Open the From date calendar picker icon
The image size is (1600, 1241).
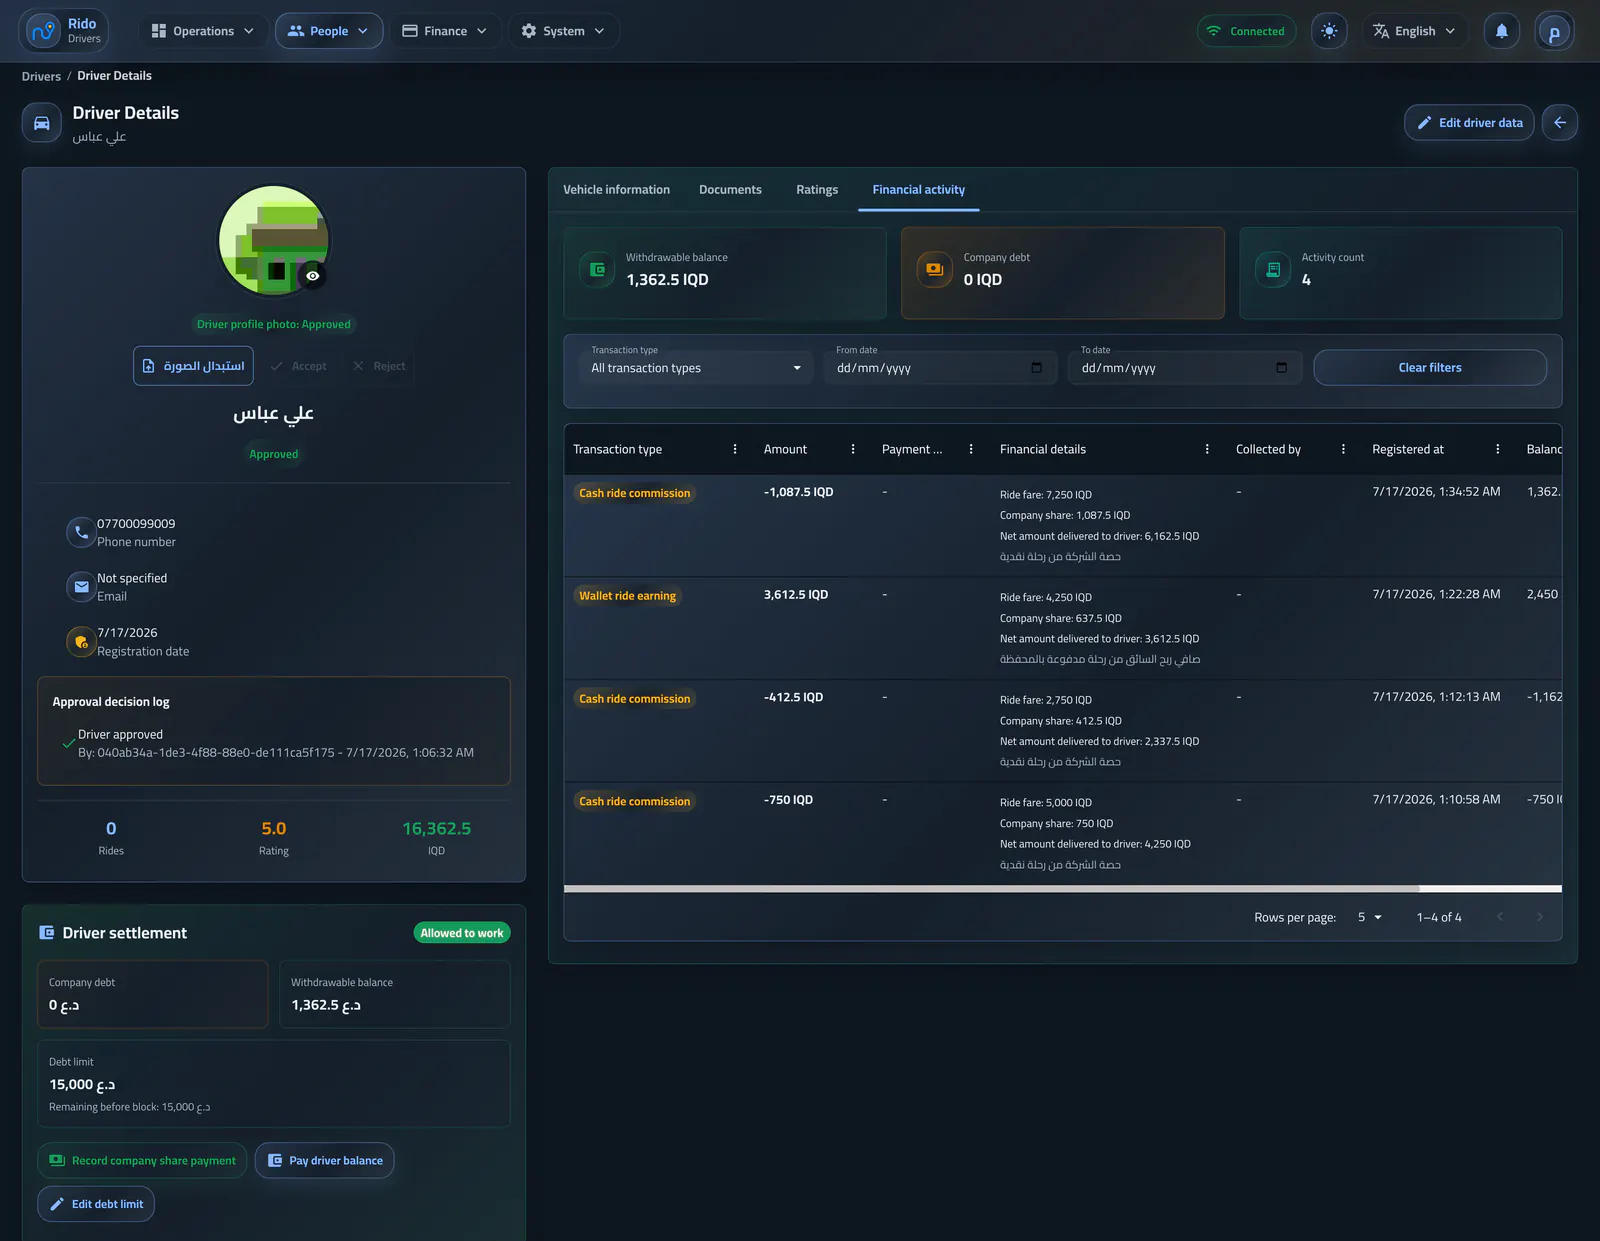point(1036,368)
